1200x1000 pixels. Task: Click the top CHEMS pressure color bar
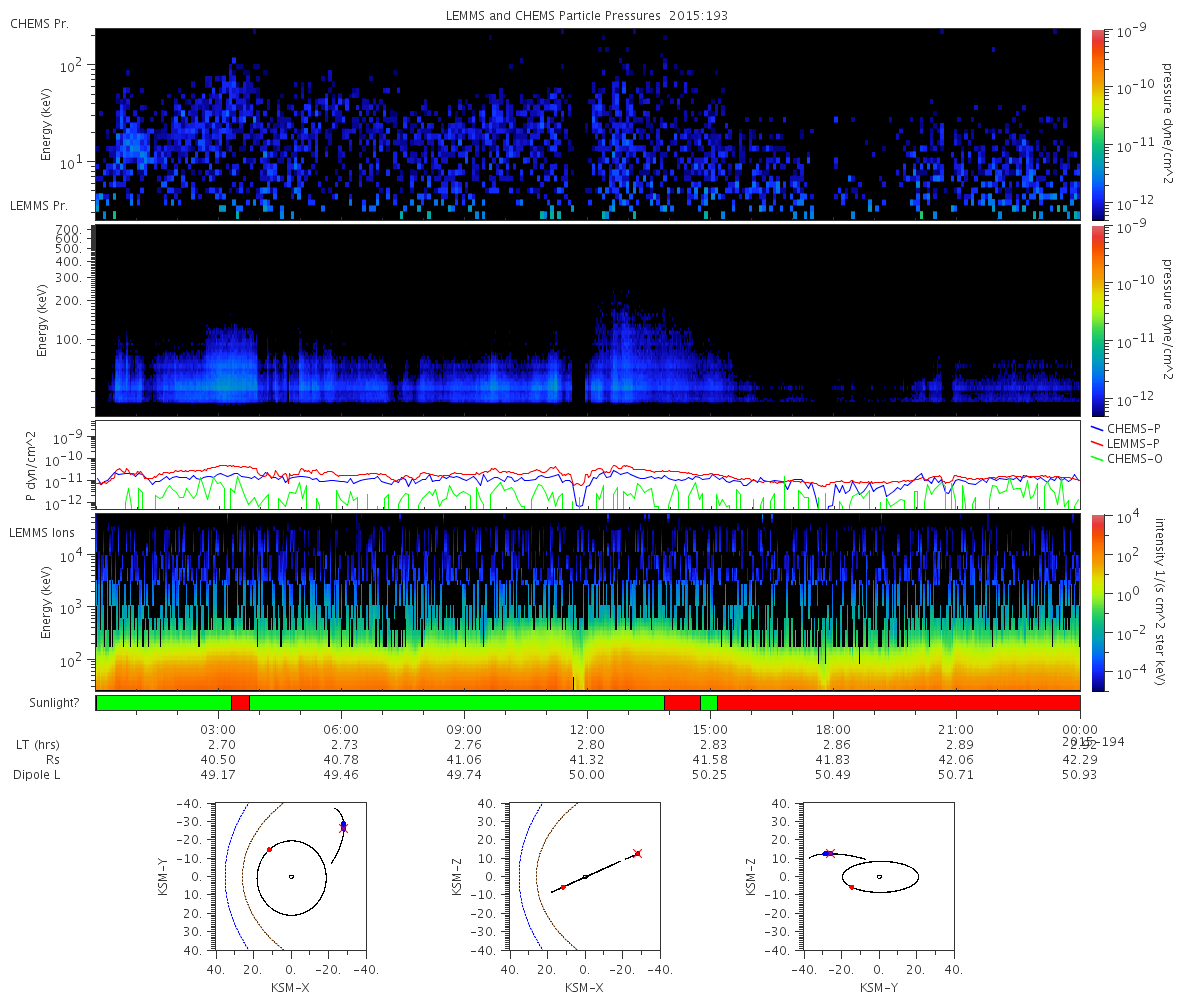click(x=1098, y=123)
